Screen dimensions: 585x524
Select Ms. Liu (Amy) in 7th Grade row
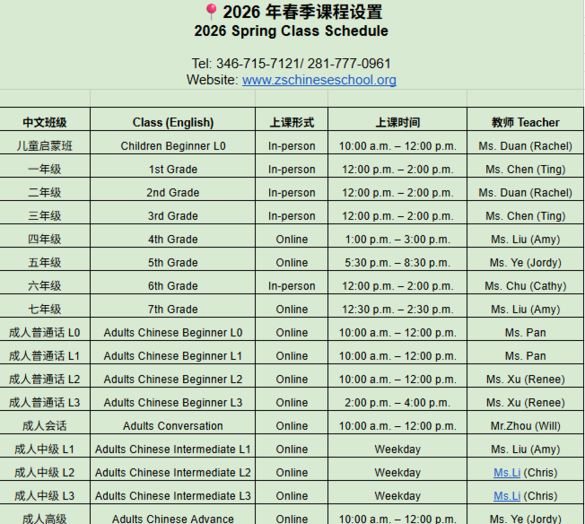tap(525, 306)
